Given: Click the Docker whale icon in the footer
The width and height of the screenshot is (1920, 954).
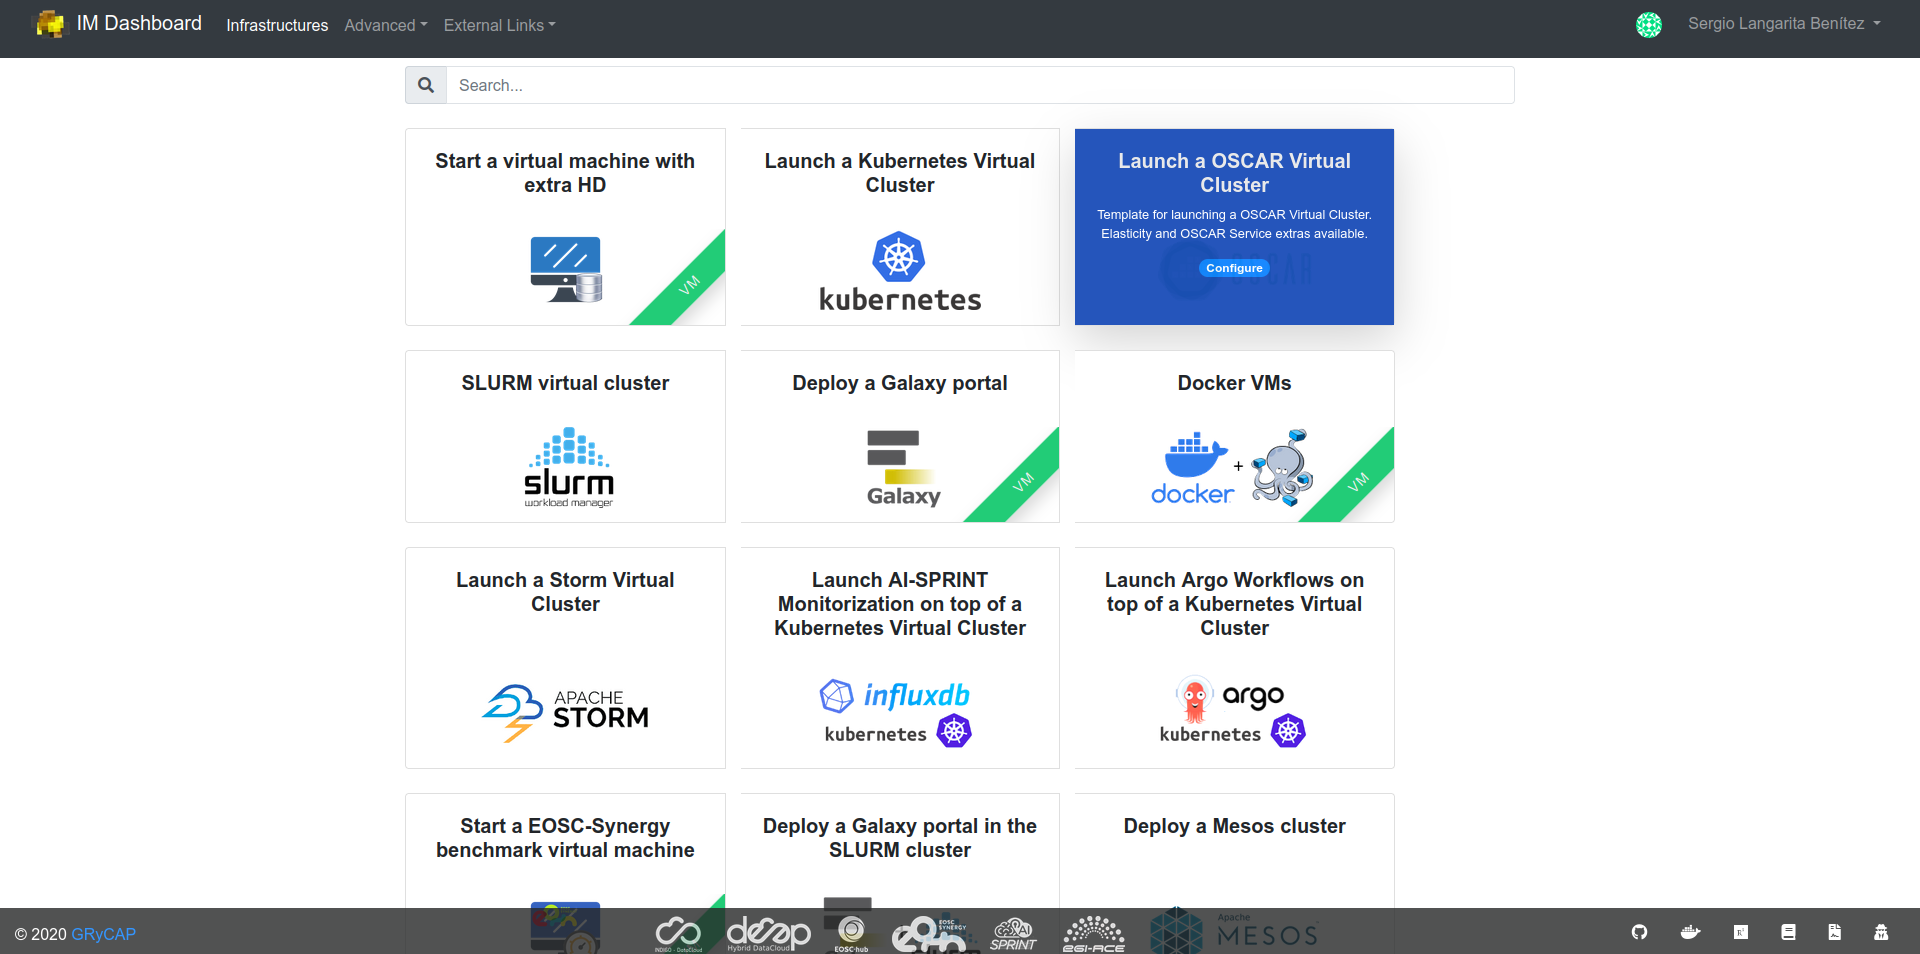Looking at the screenshot, I should point(1690,932).
